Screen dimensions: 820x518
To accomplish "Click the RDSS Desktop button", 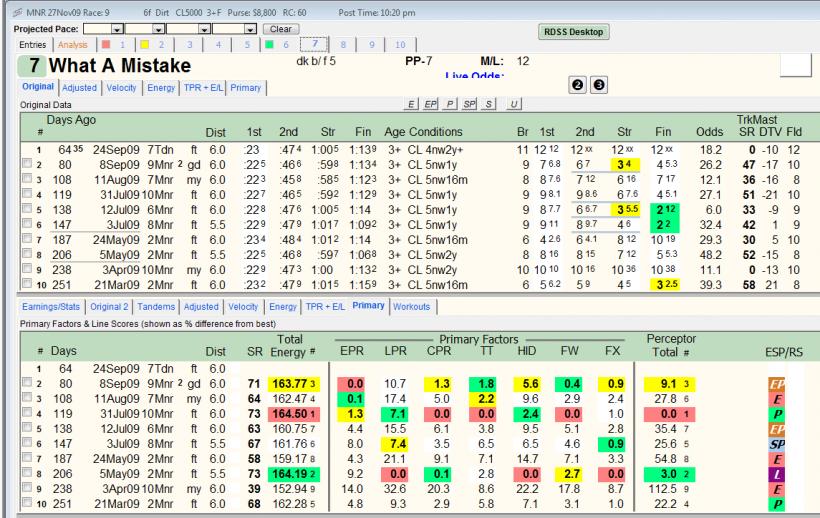I will [573, 32].
